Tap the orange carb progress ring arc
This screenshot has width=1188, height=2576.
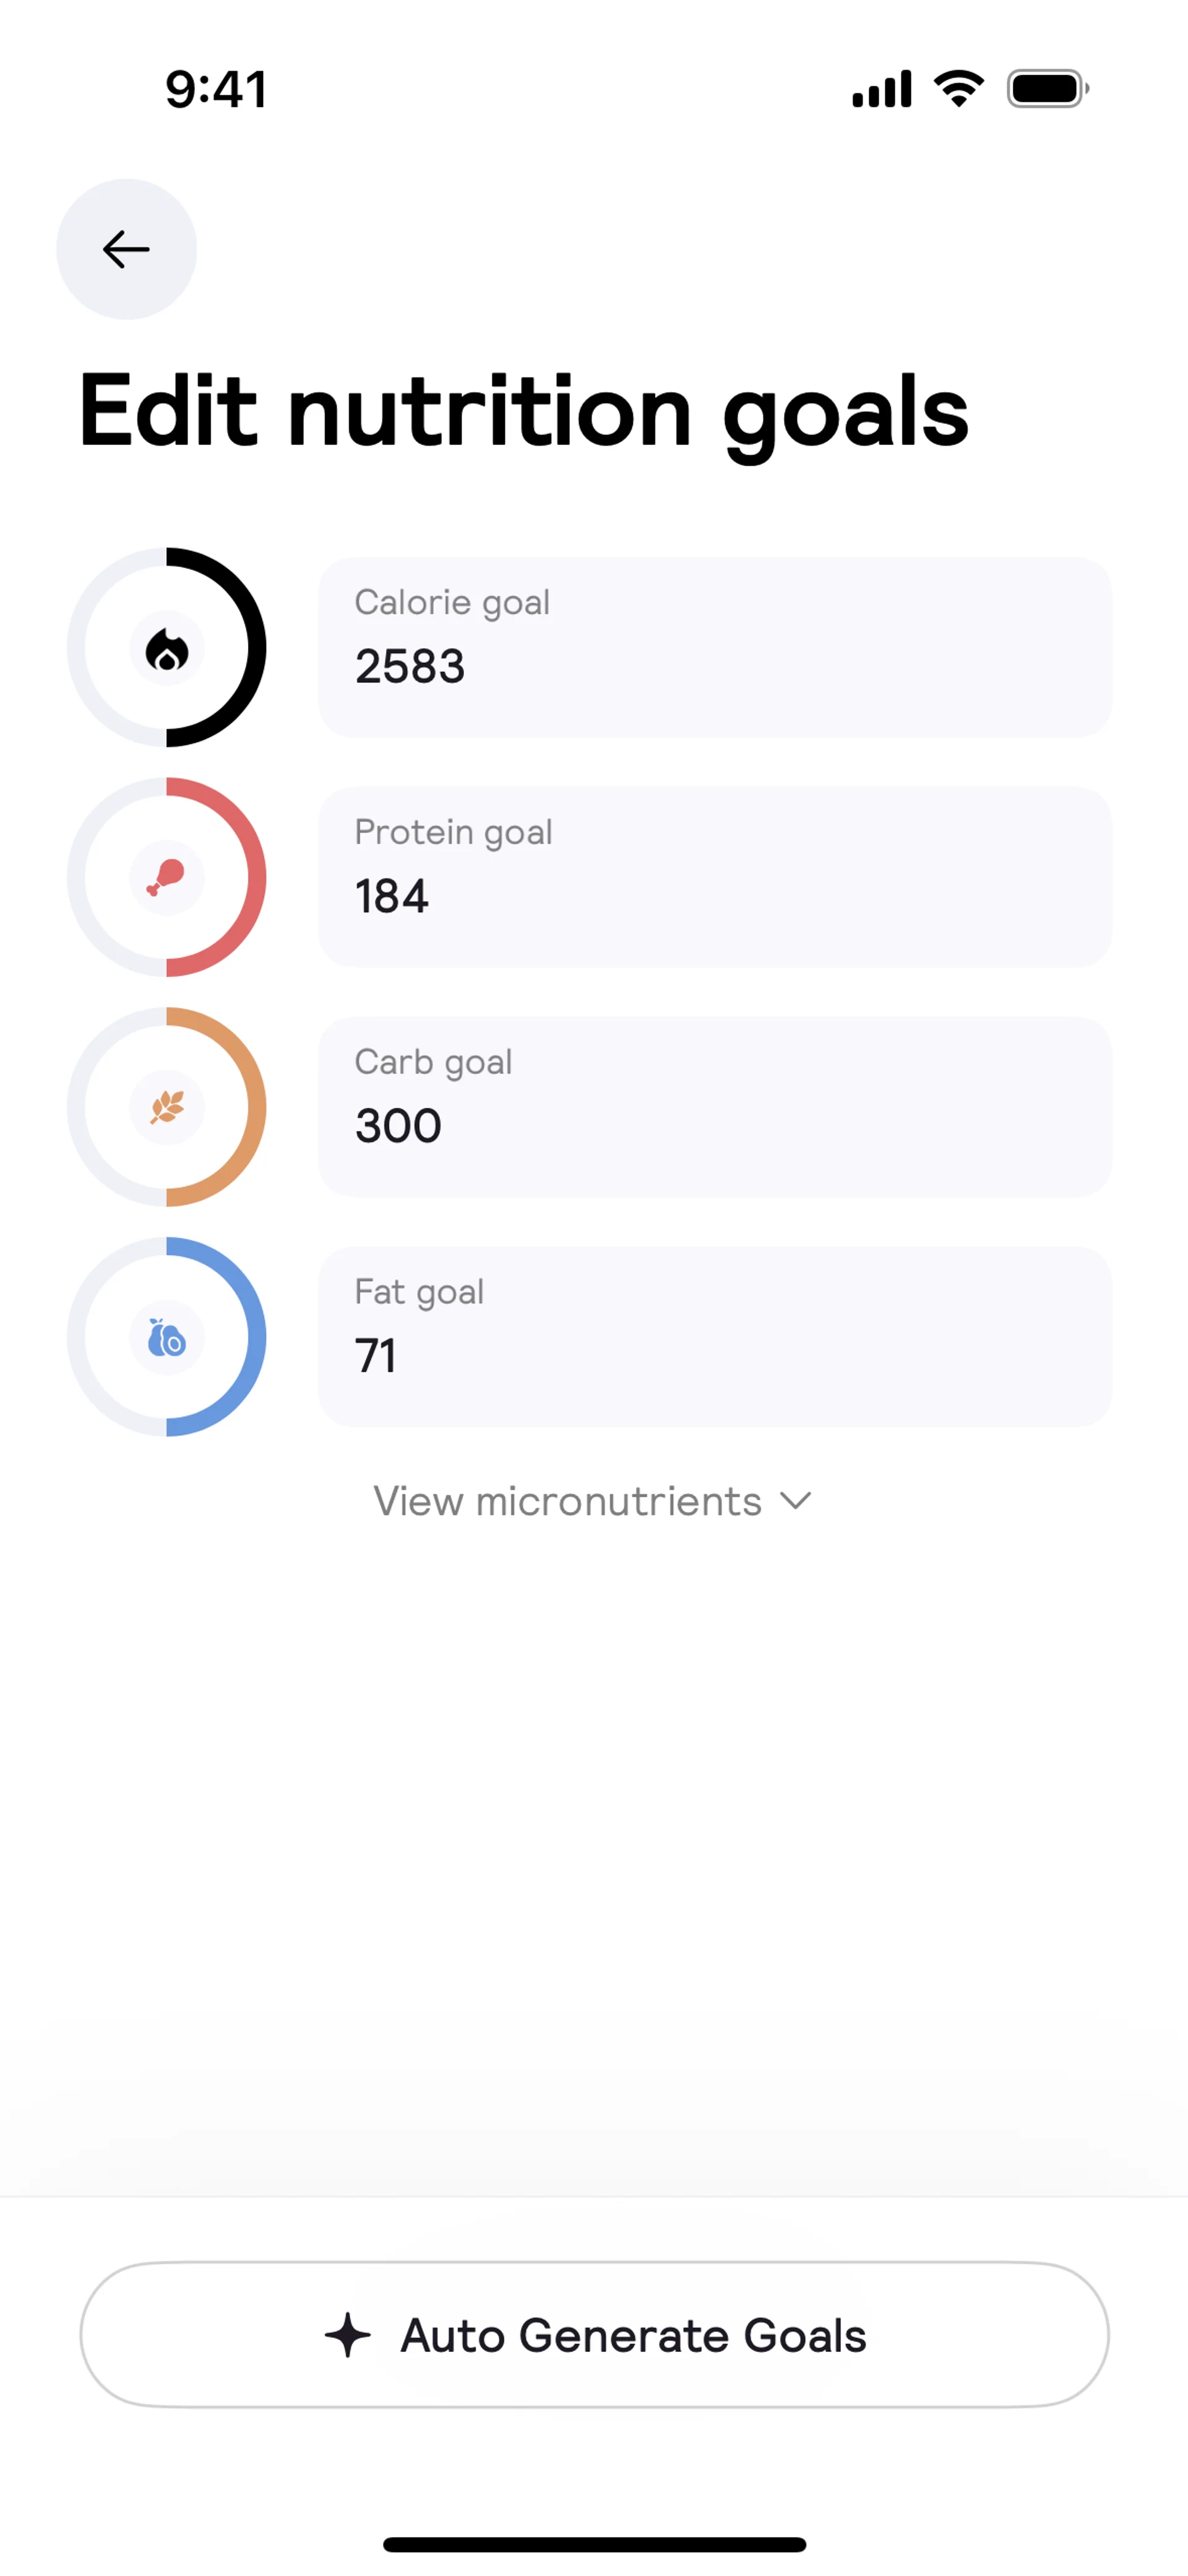[x=256, y=1107]
